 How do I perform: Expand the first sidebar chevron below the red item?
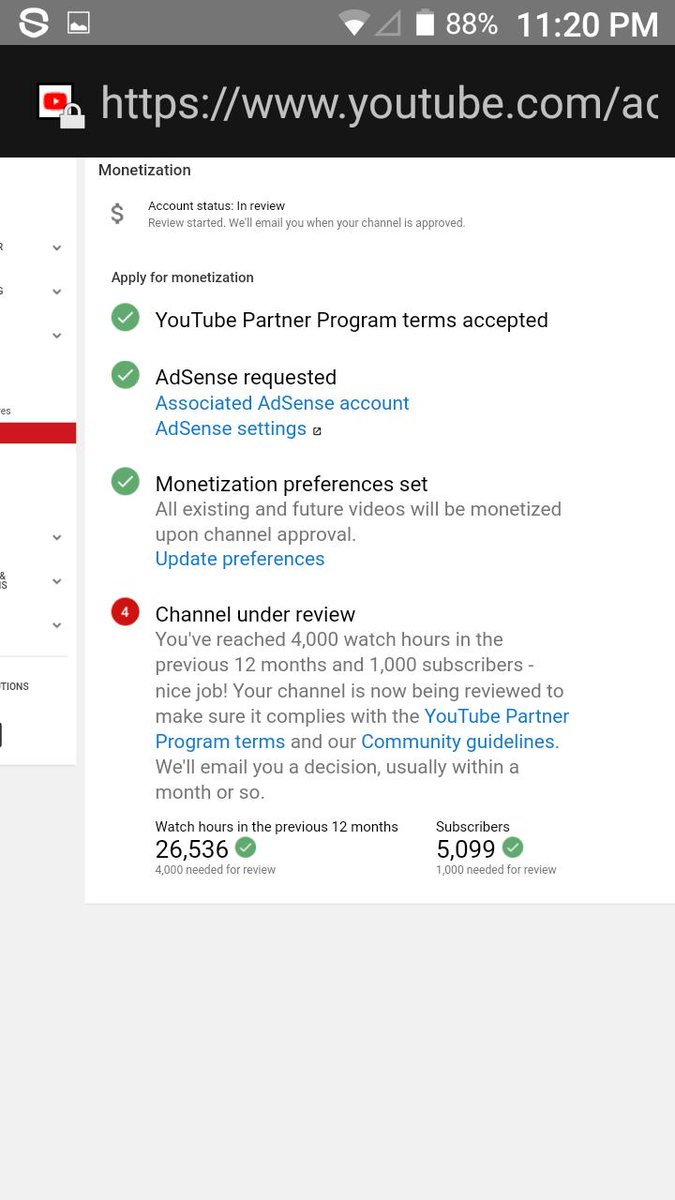pos(57,538)
